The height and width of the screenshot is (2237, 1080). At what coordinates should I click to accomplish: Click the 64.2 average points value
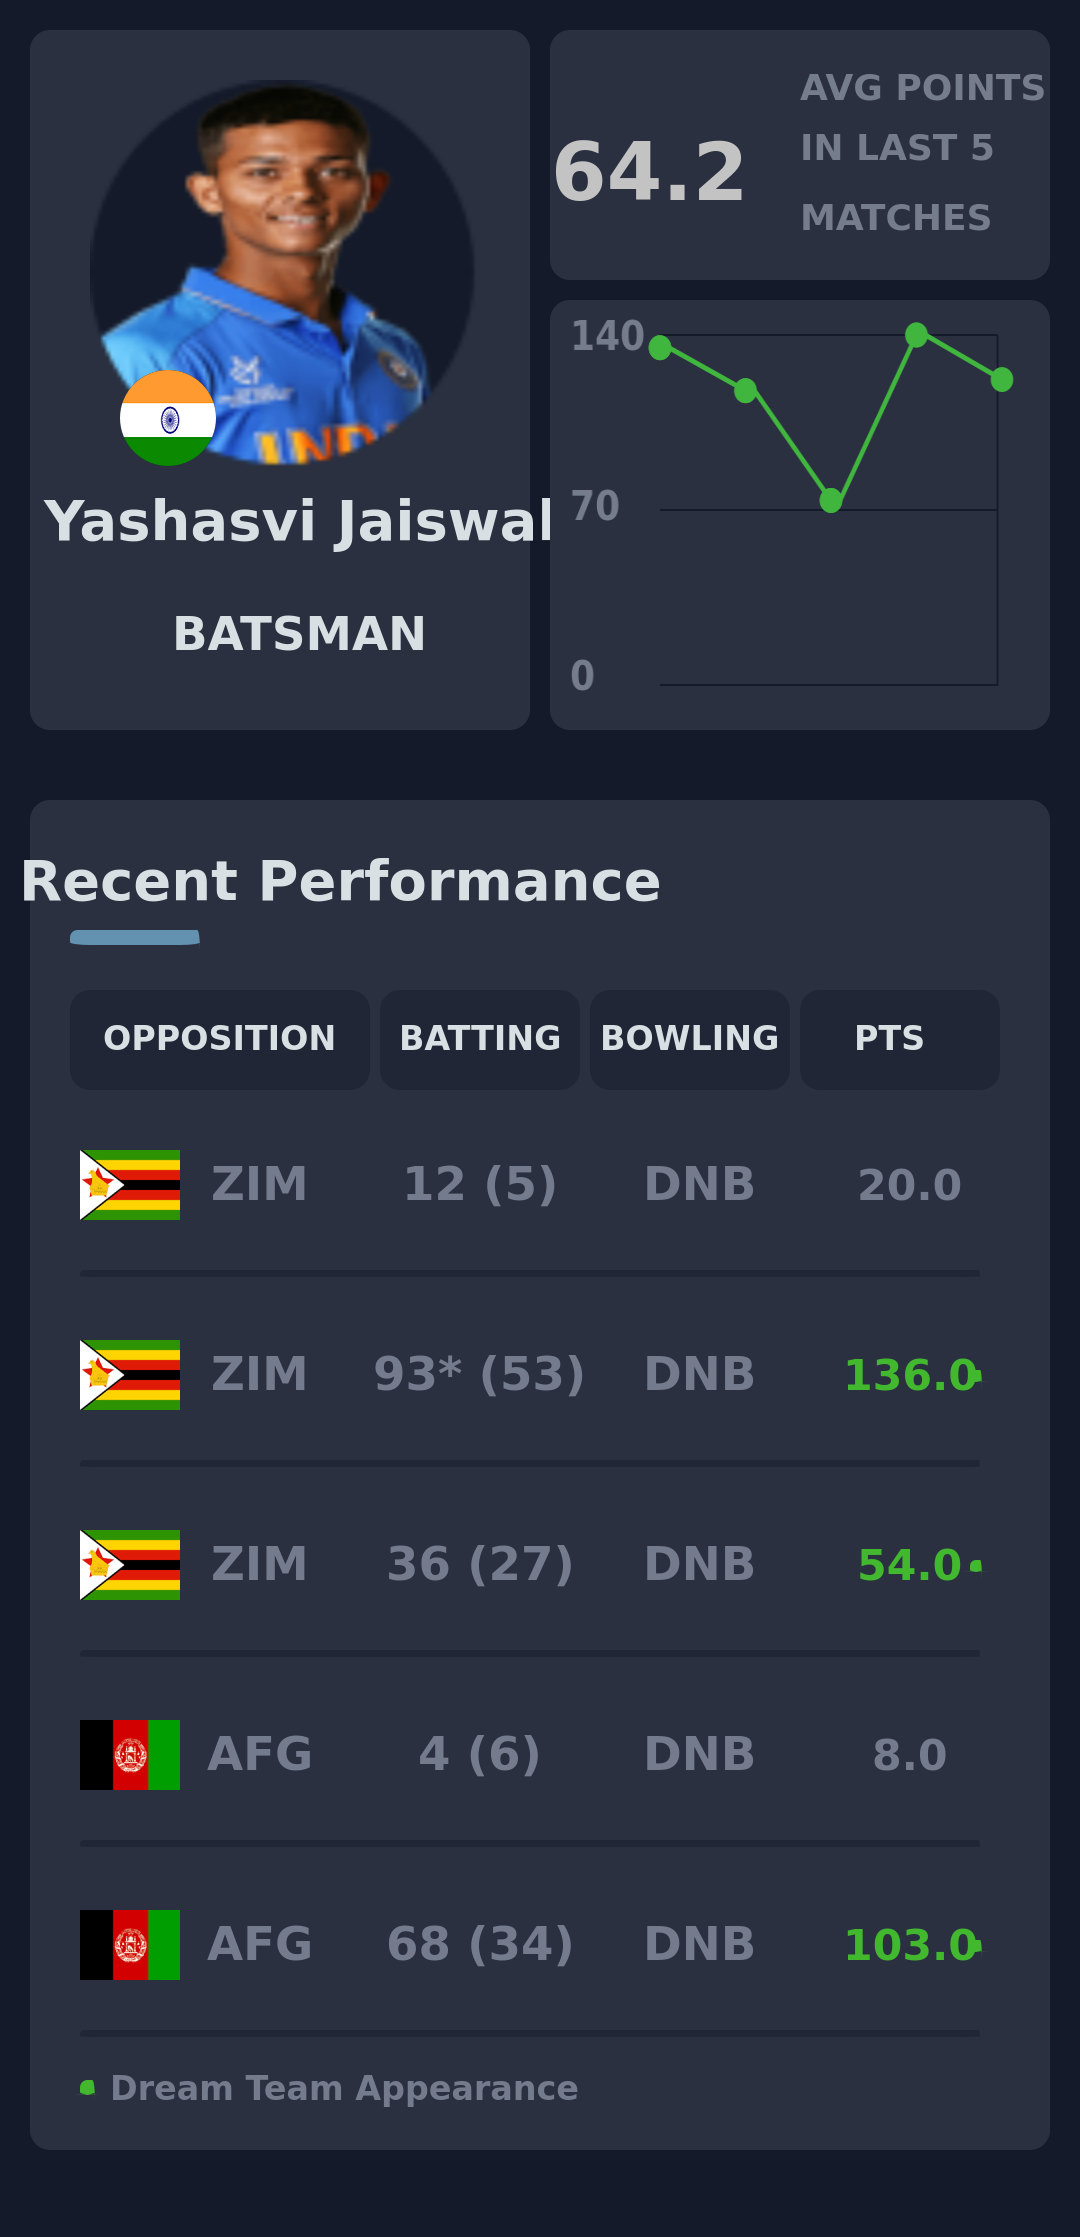(650, 173)
